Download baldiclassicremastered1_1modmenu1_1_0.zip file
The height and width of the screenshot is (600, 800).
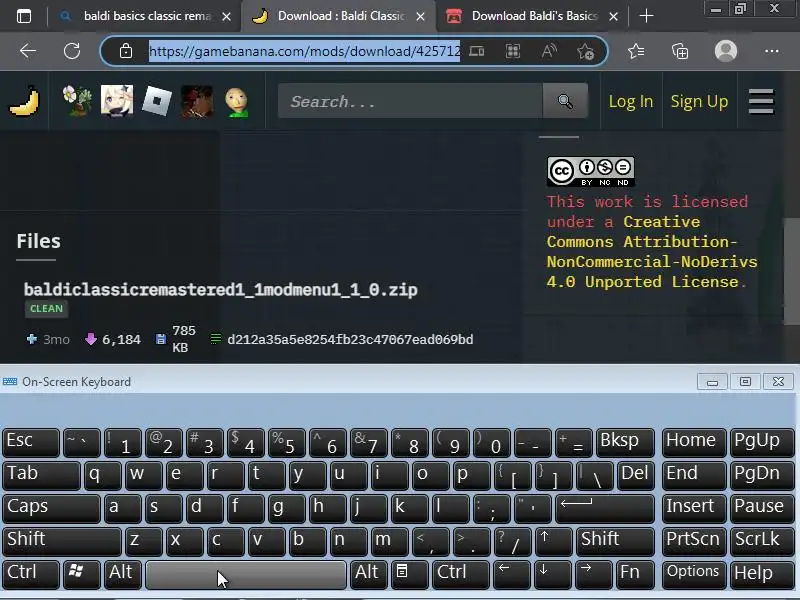(x=221, y=290)
